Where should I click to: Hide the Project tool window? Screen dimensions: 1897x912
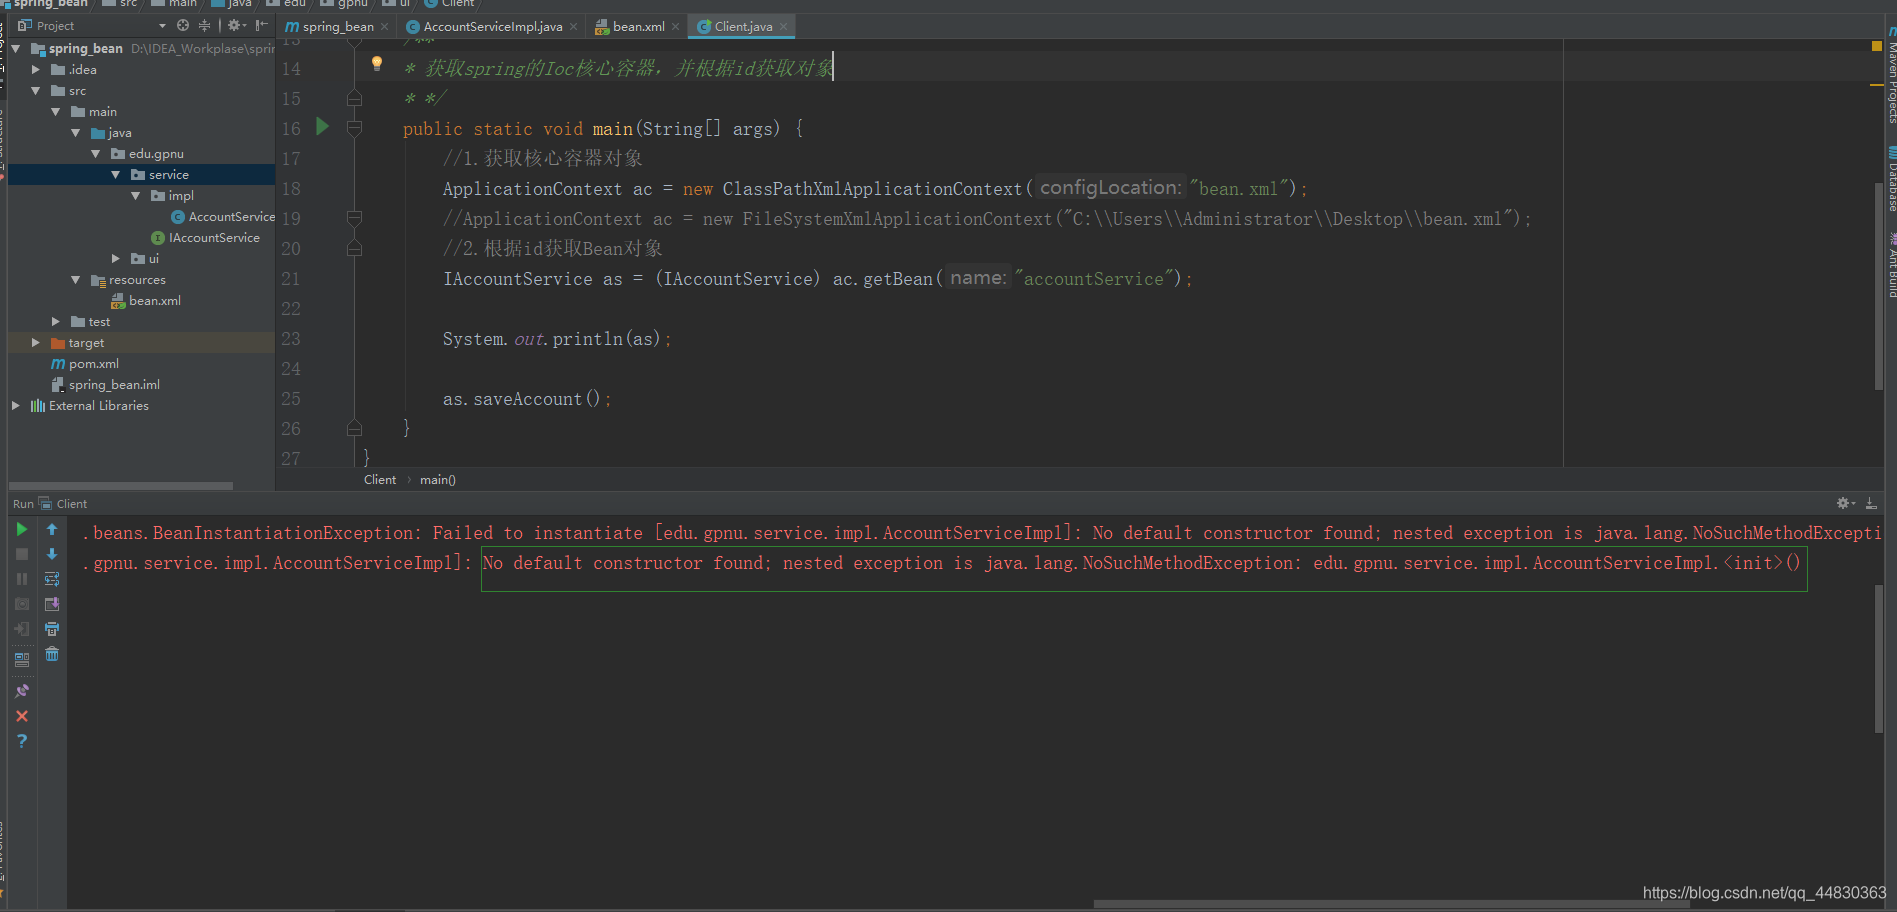261,25
